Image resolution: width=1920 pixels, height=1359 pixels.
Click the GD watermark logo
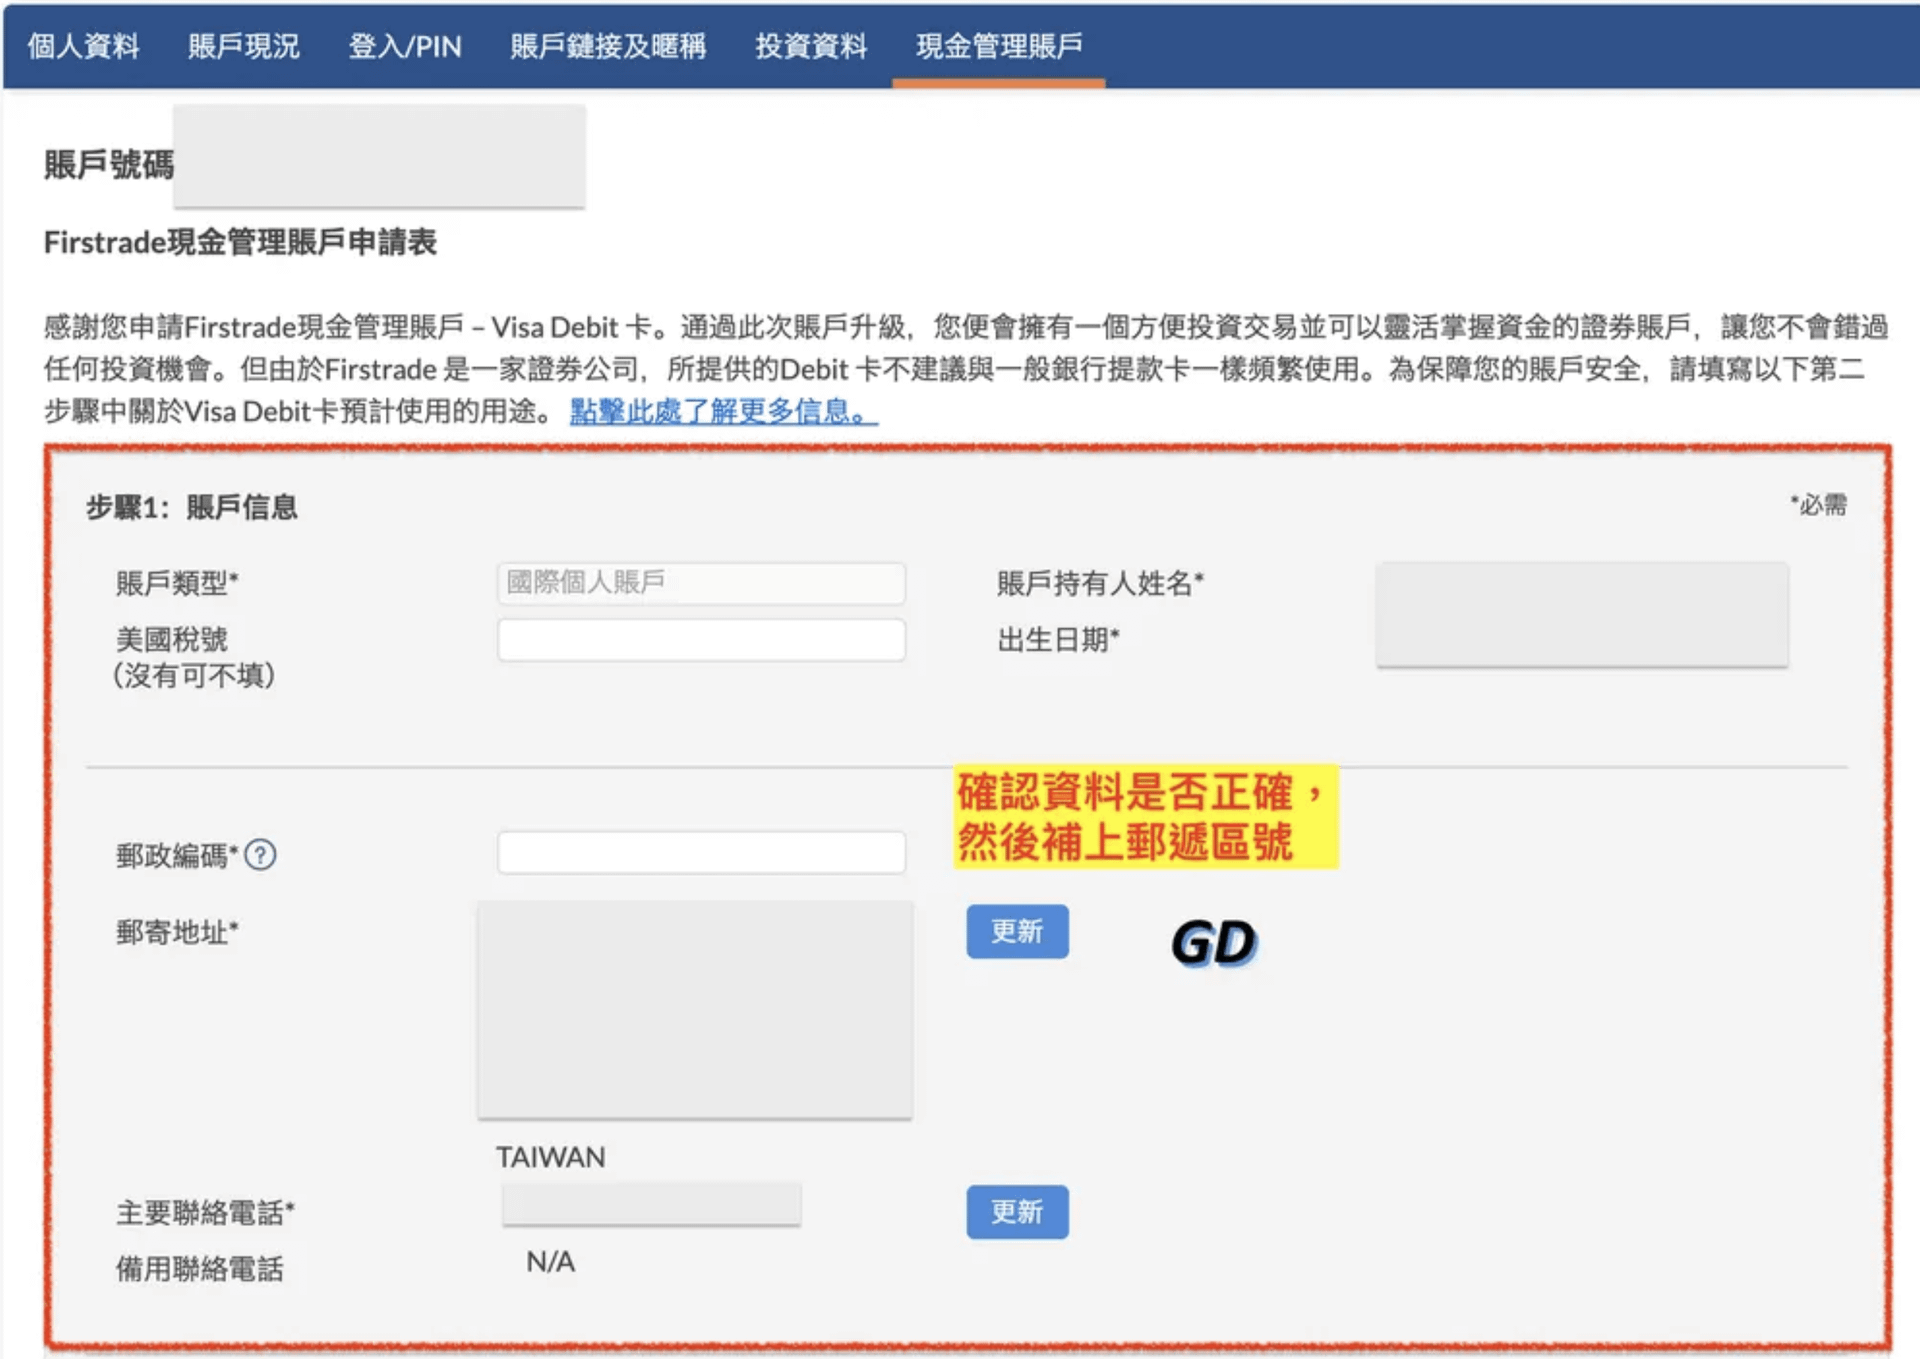click(x=1213, y=942)
